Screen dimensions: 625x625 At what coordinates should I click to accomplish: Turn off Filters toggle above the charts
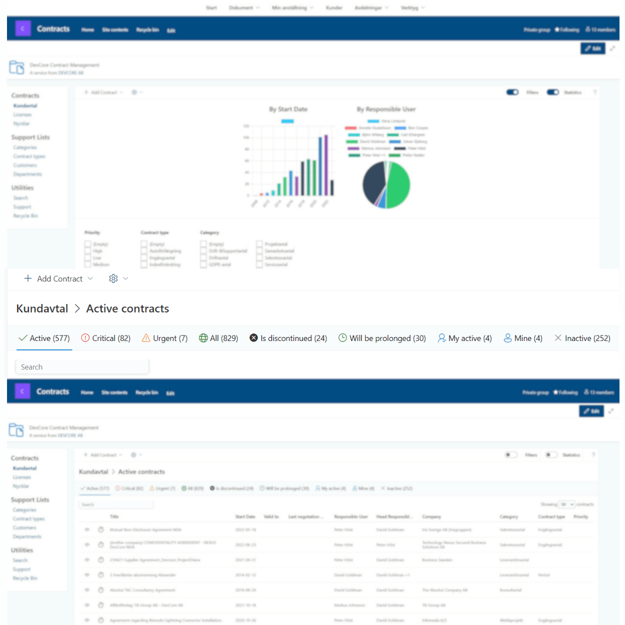pyautogui.click(x=512, y=92)
